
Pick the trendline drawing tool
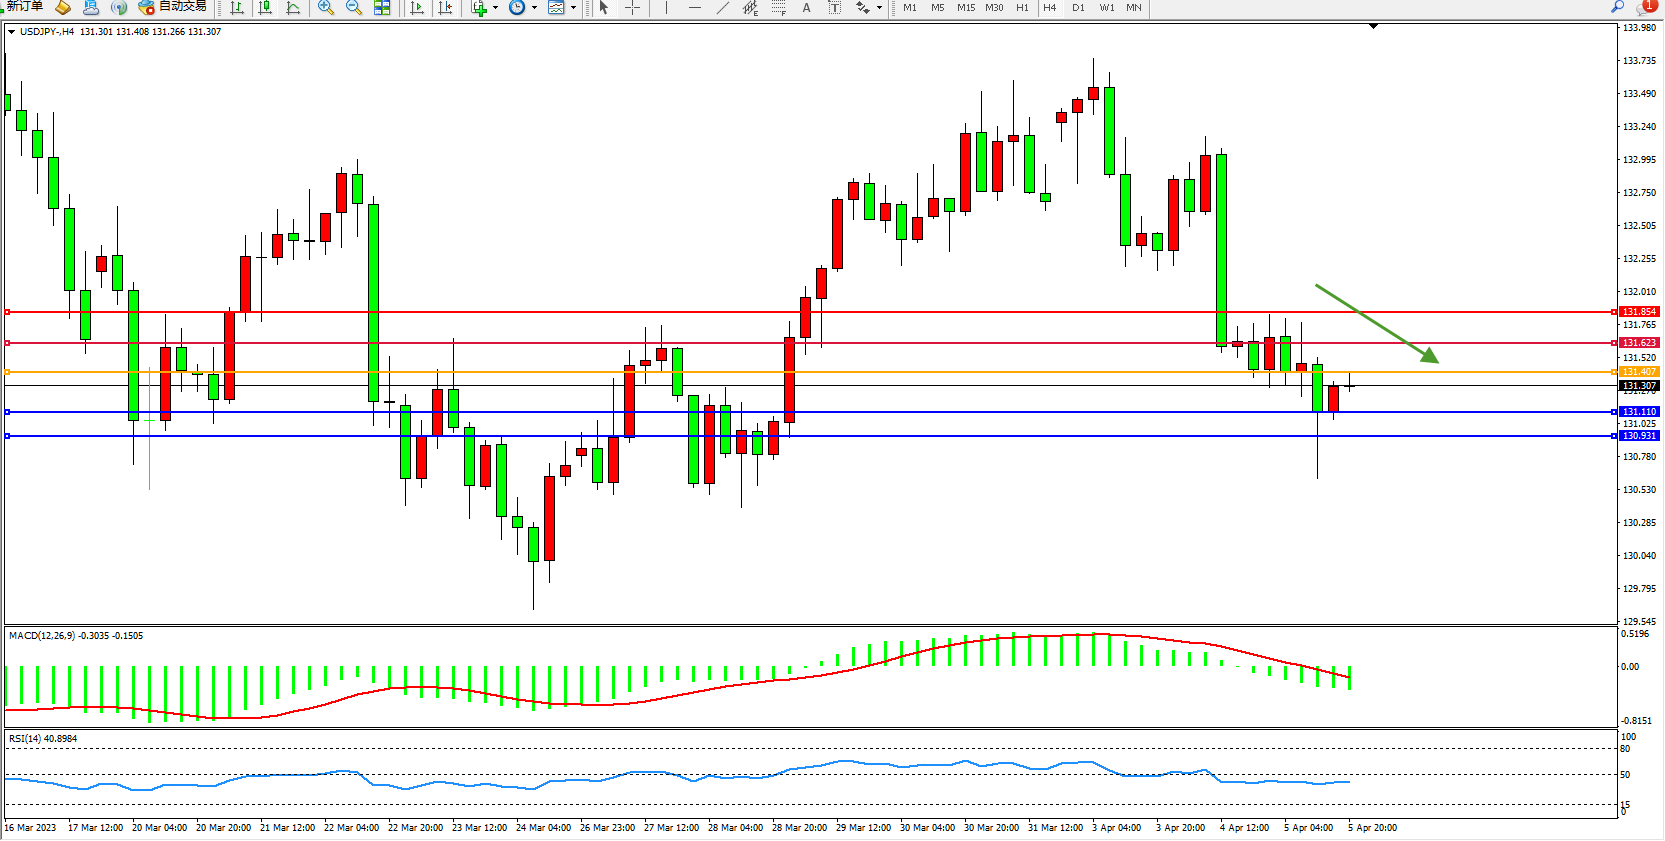[x=723, y=8]
